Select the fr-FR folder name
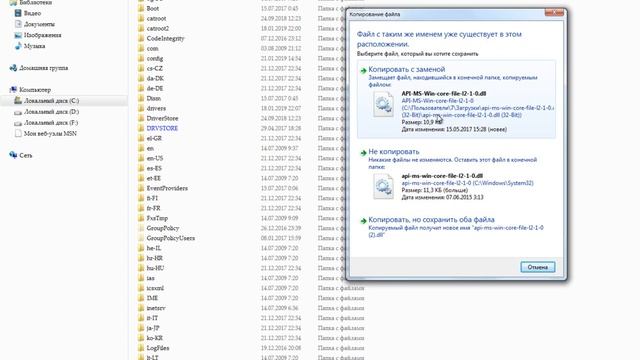The width and height of the screenshot is (640, 360). [x=153, y=208]
